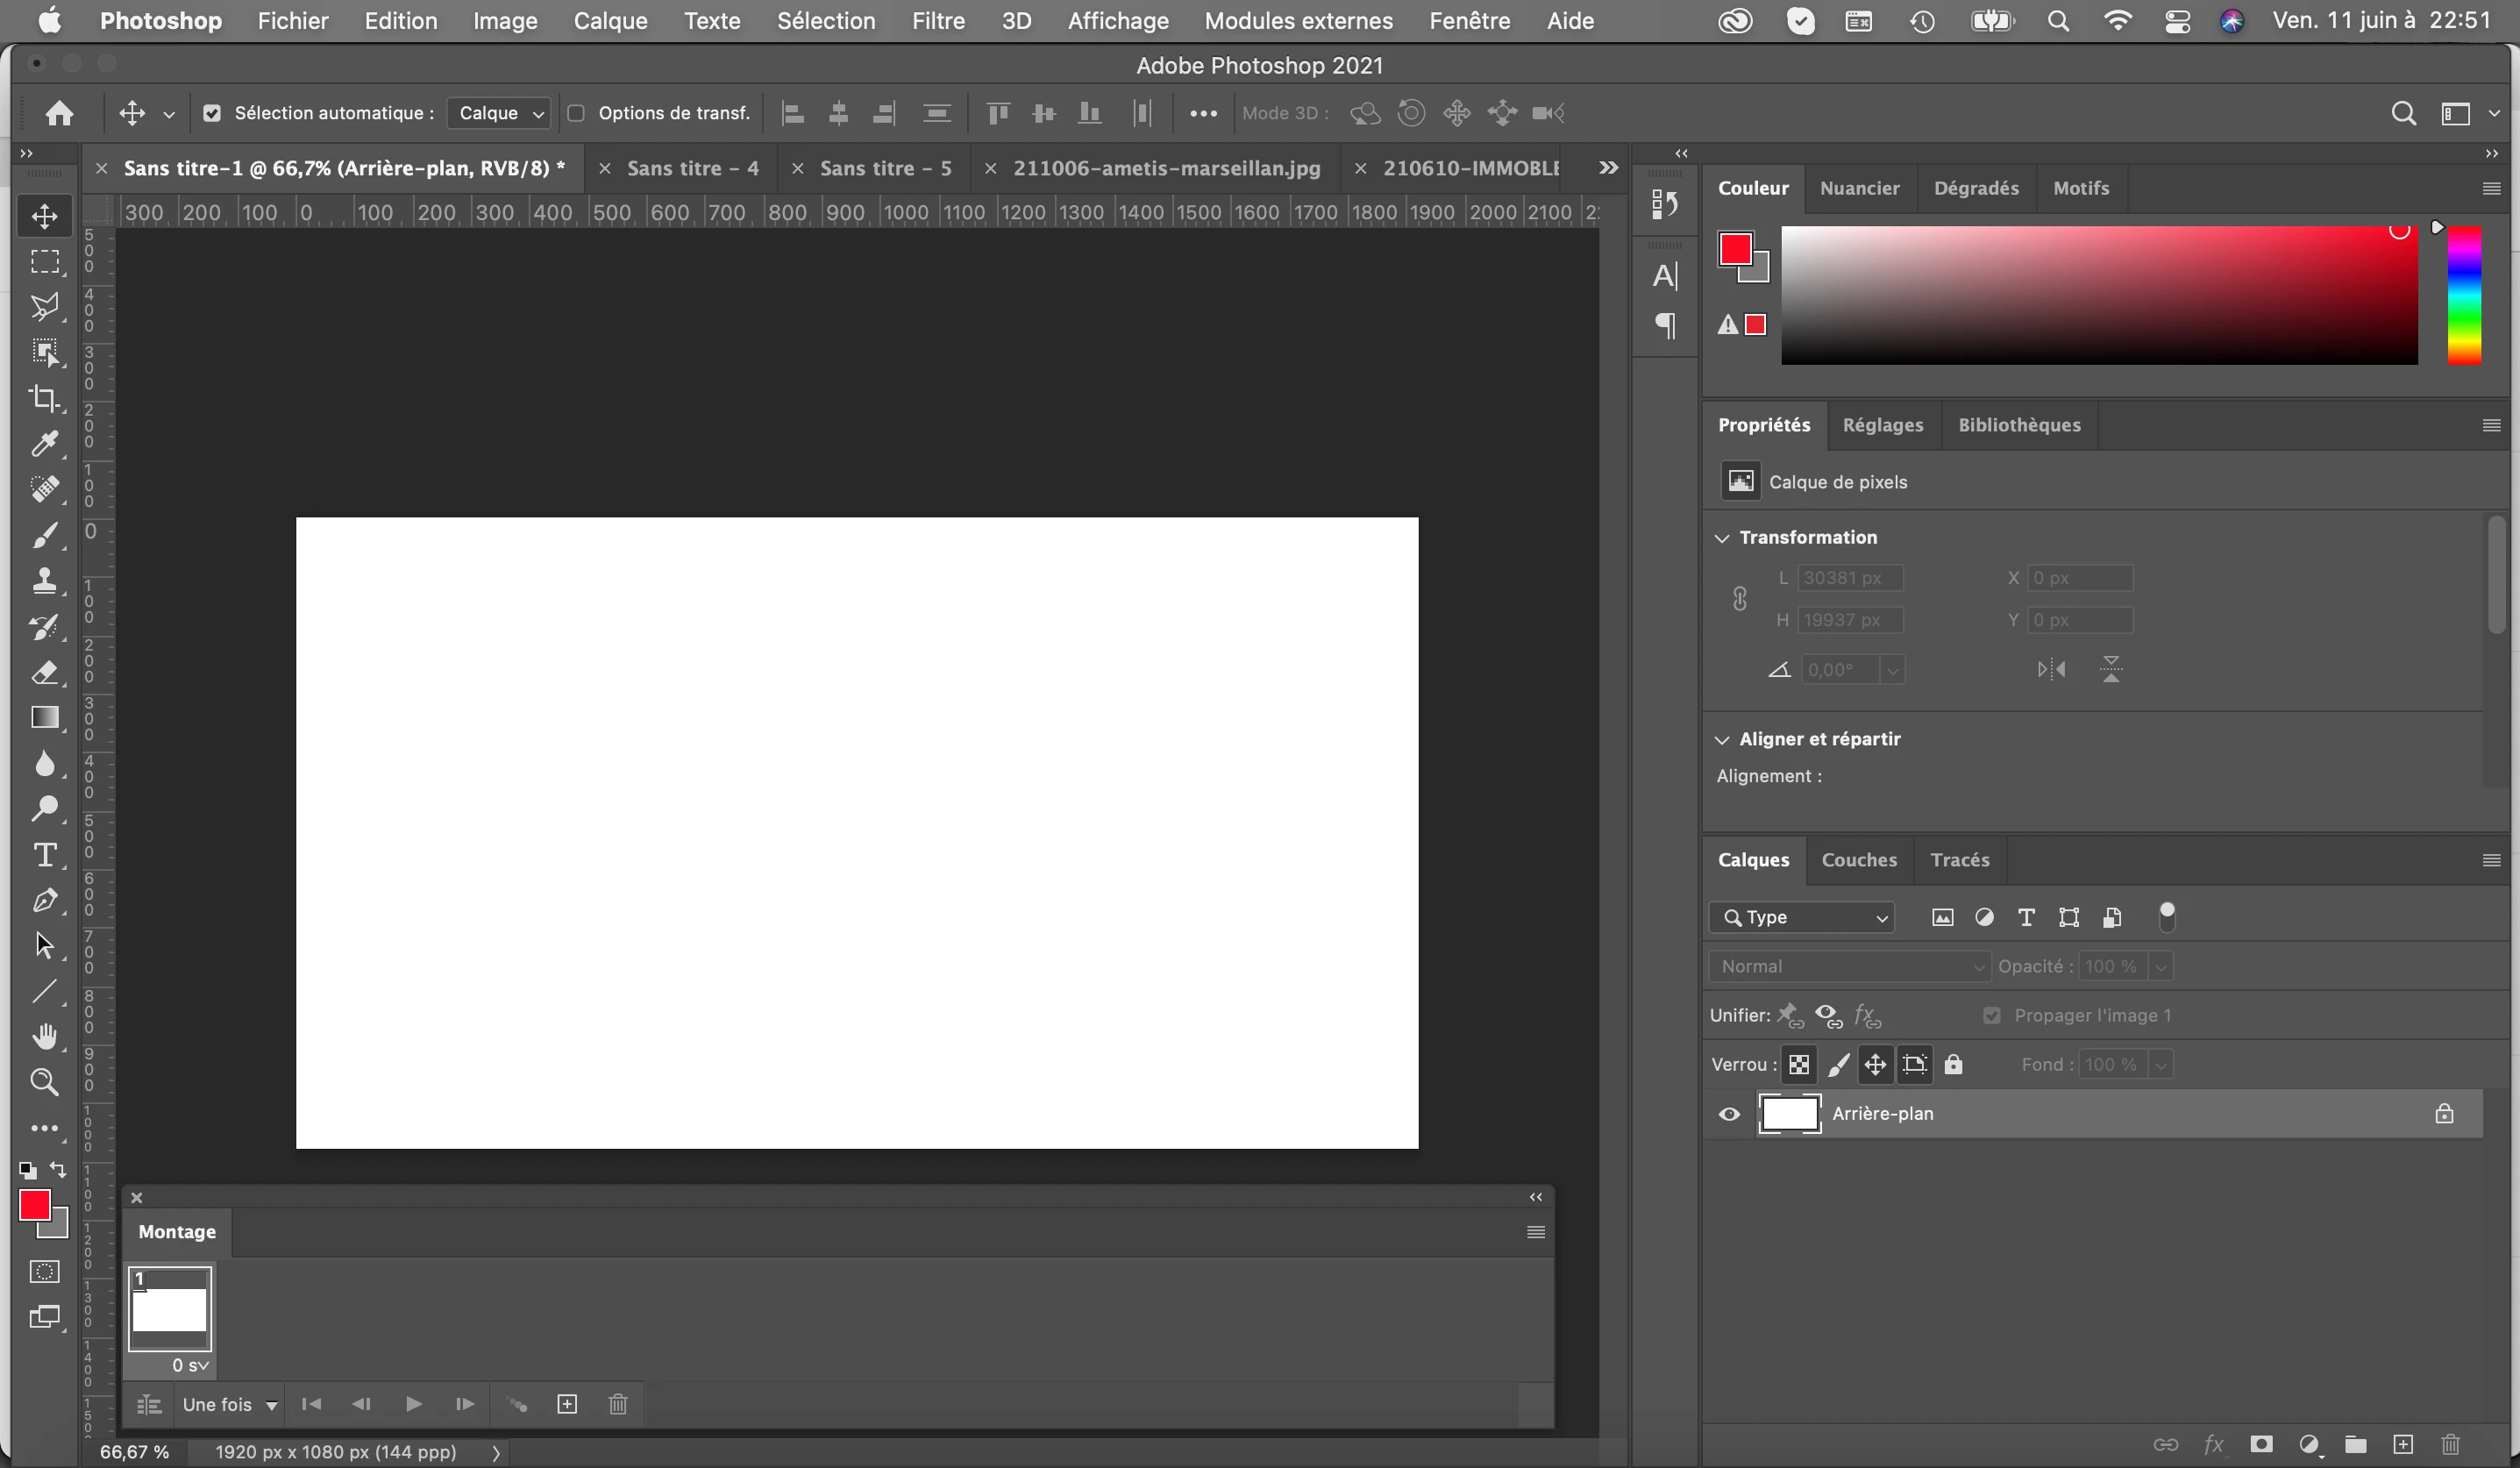Image resolution: width=2520 pixels, height=1468 pixels.
Task: Click the red foreground color swatch in toolbar
Action: click(x=34, y=1205)
